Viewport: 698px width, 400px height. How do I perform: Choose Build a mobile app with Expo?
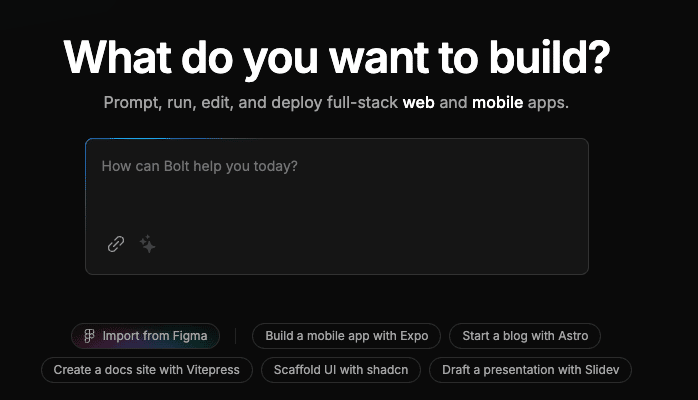[346, 336]
